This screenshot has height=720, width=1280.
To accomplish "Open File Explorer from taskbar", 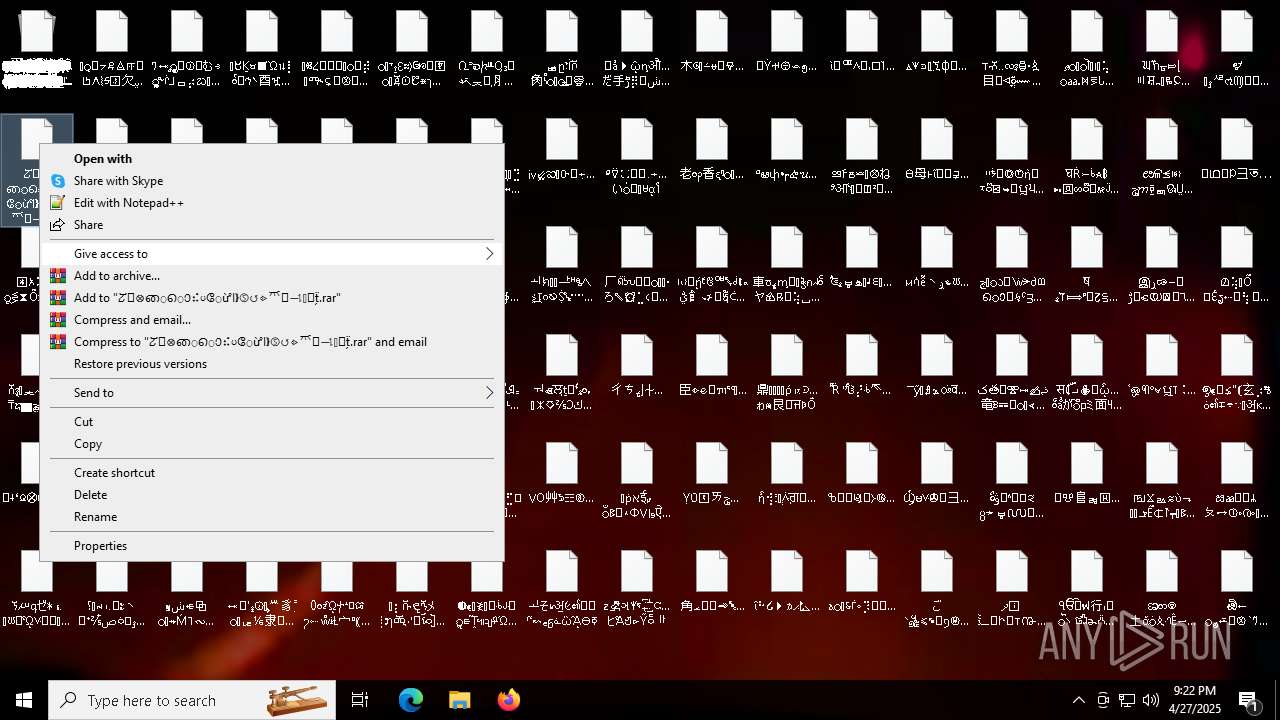I will click(459, 700).
